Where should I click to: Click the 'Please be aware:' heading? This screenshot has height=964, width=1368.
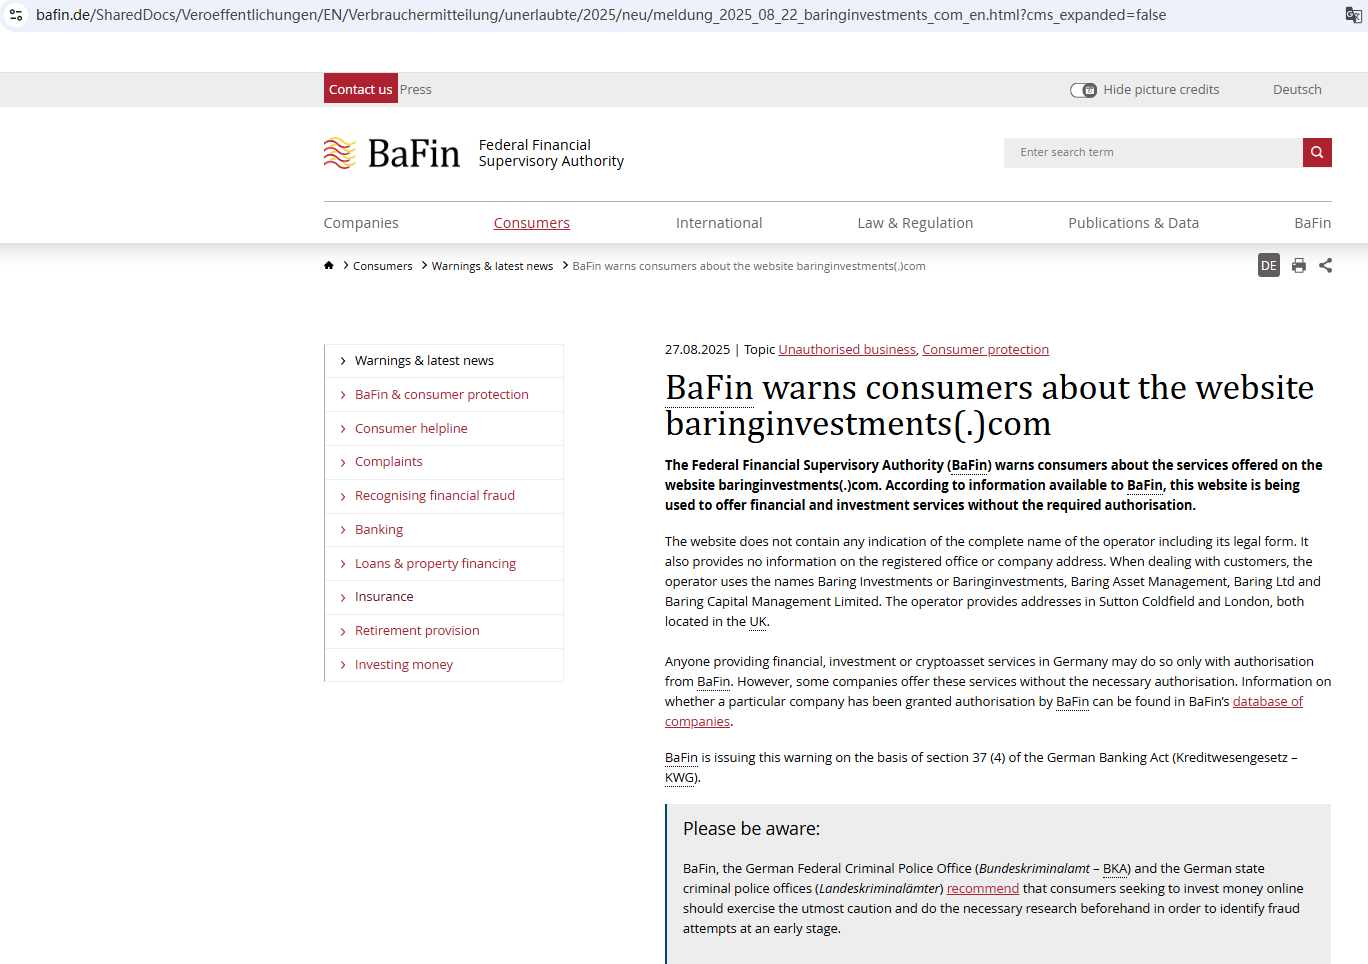pyautogui.click(x=752, y=829)
